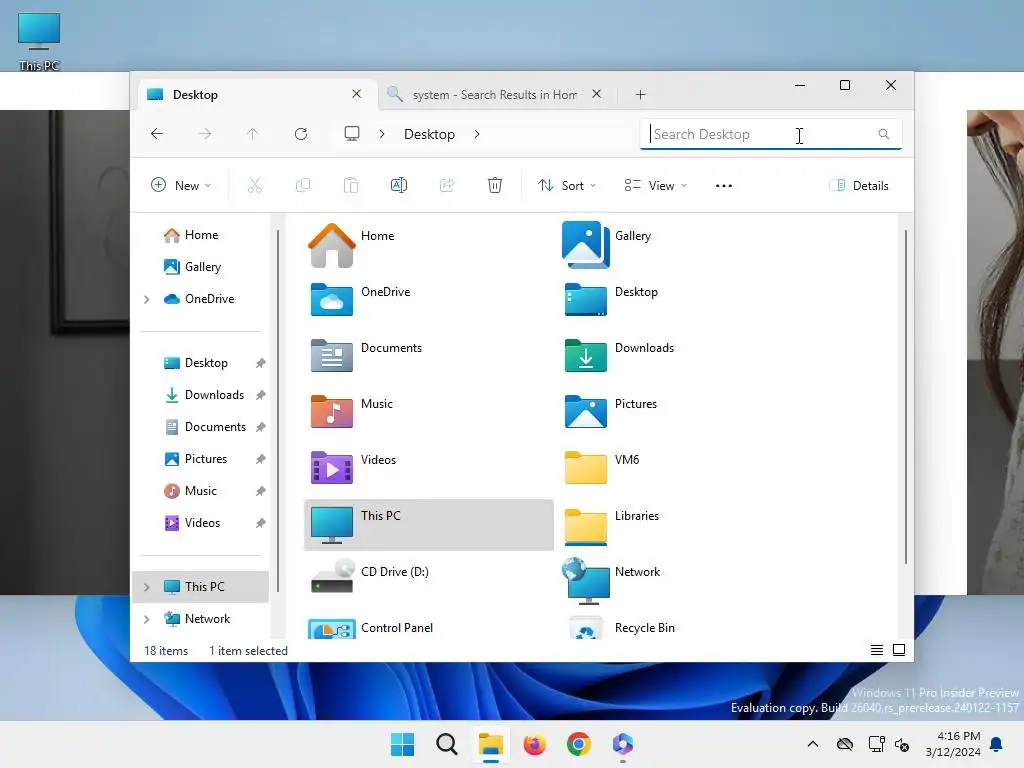Switch to large thumbnails view icon in status bar
The image size is (1024, 768).
pyautogui.click(x=899, y=650)
